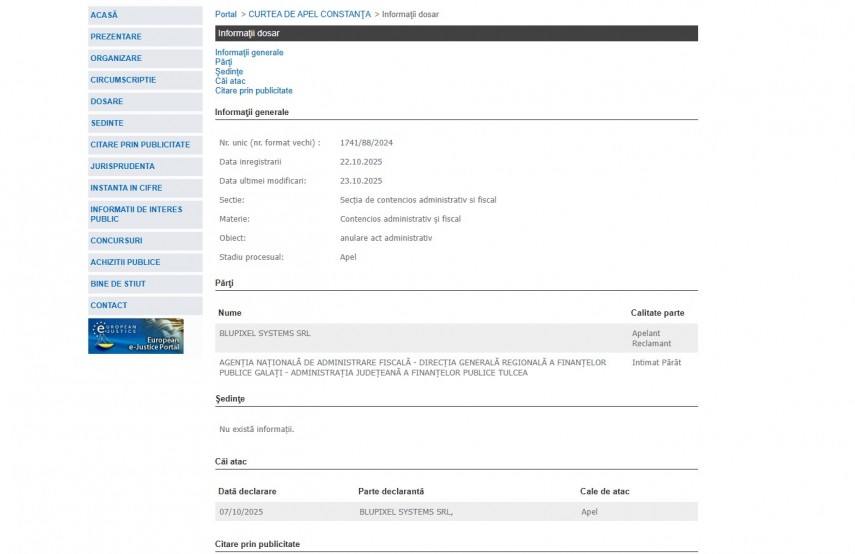Open the ACASĂ sidebar menu item
Viewport: 855px width, 554px height.
pyautogui.click(x=104, y=15)
